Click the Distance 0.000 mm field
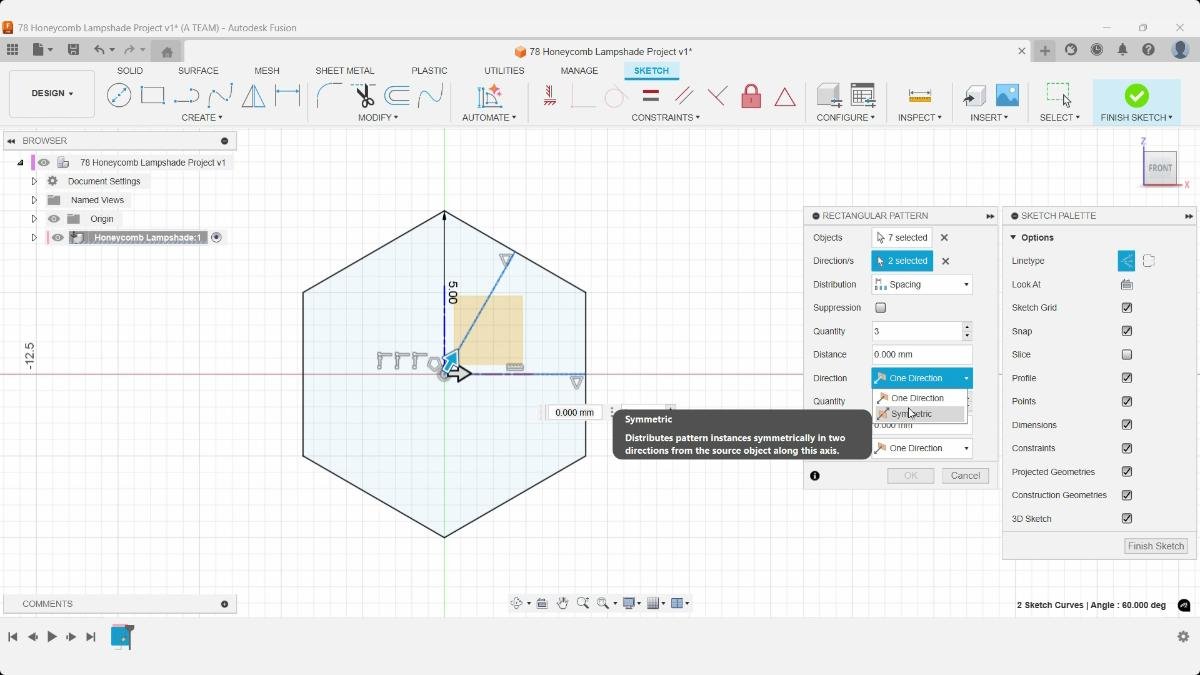Viewport: 1200px width, 675px height. pyautogui.click(x=921, y=355)
